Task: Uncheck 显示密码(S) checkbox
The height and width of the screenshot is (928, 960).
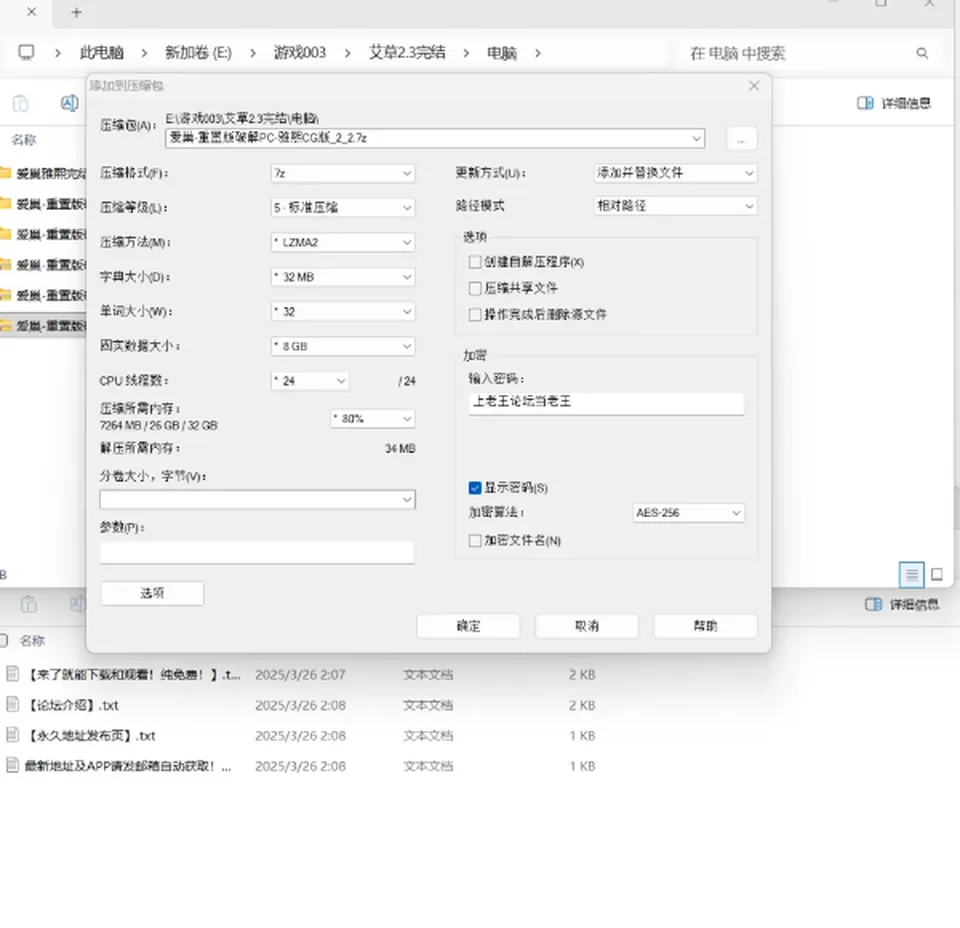Action: point(474,488)
